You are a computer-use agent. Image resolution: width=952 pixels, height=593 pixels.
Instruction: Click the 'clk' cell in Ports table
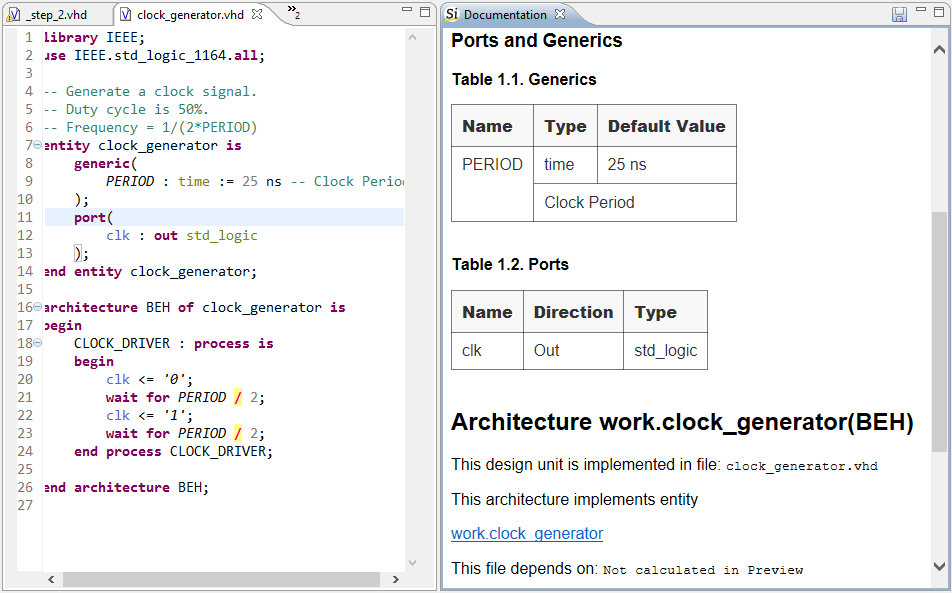click(x=488, y=351)
